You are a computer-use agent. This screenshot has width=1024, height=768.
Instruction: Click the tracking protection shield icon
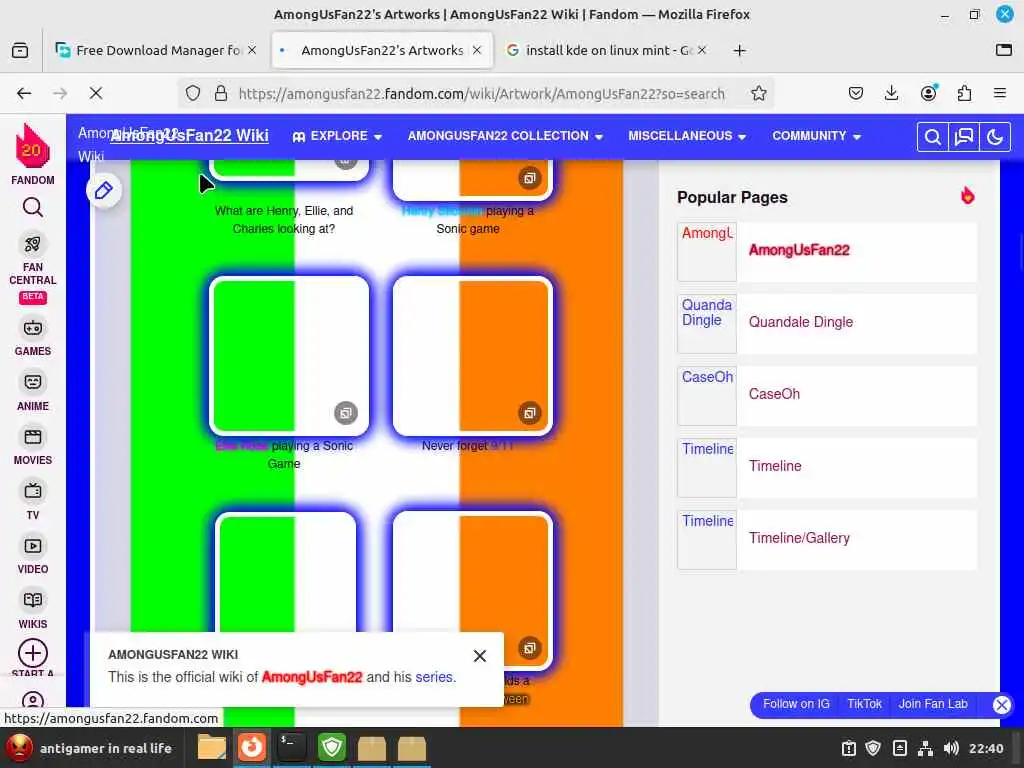click(x=193, y=93)
